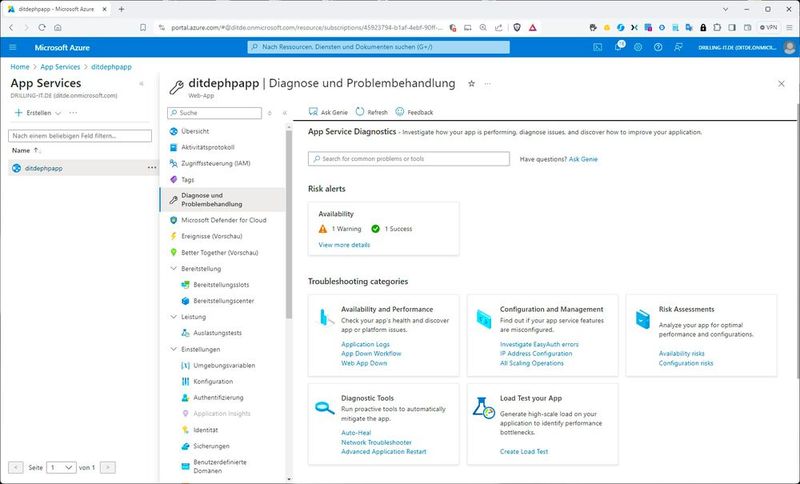Click the resource menu Suche field
The width and height of the screenshot is (800, 484).
[214, 113]
